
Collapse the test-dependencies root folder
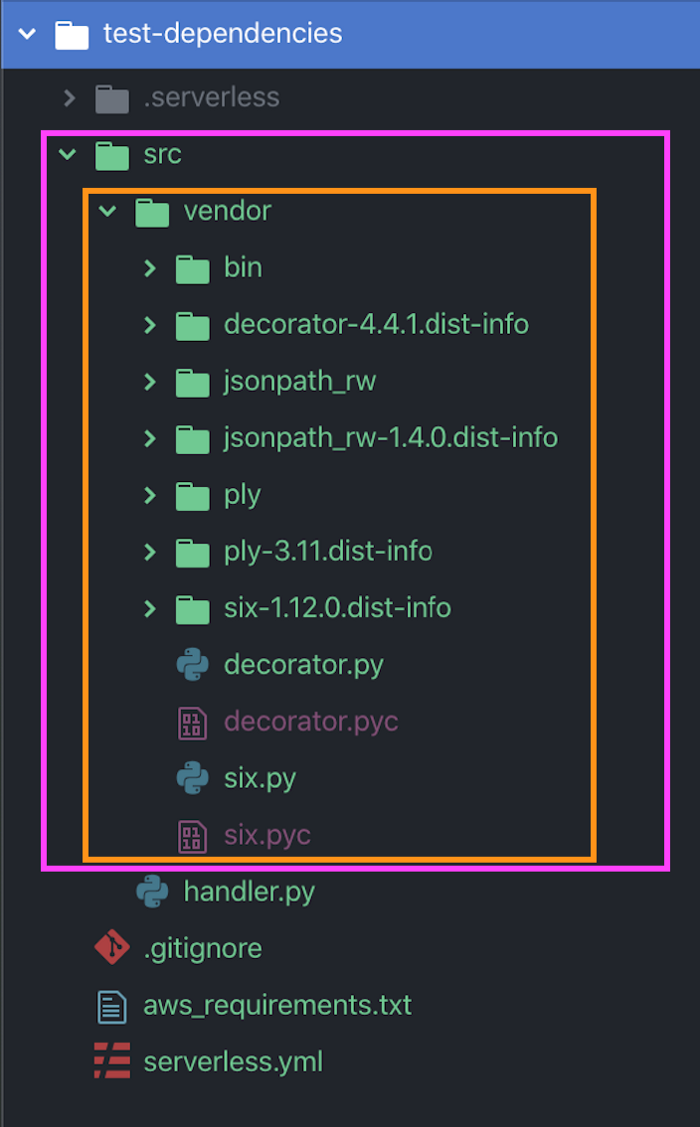(x=27, y=34)
